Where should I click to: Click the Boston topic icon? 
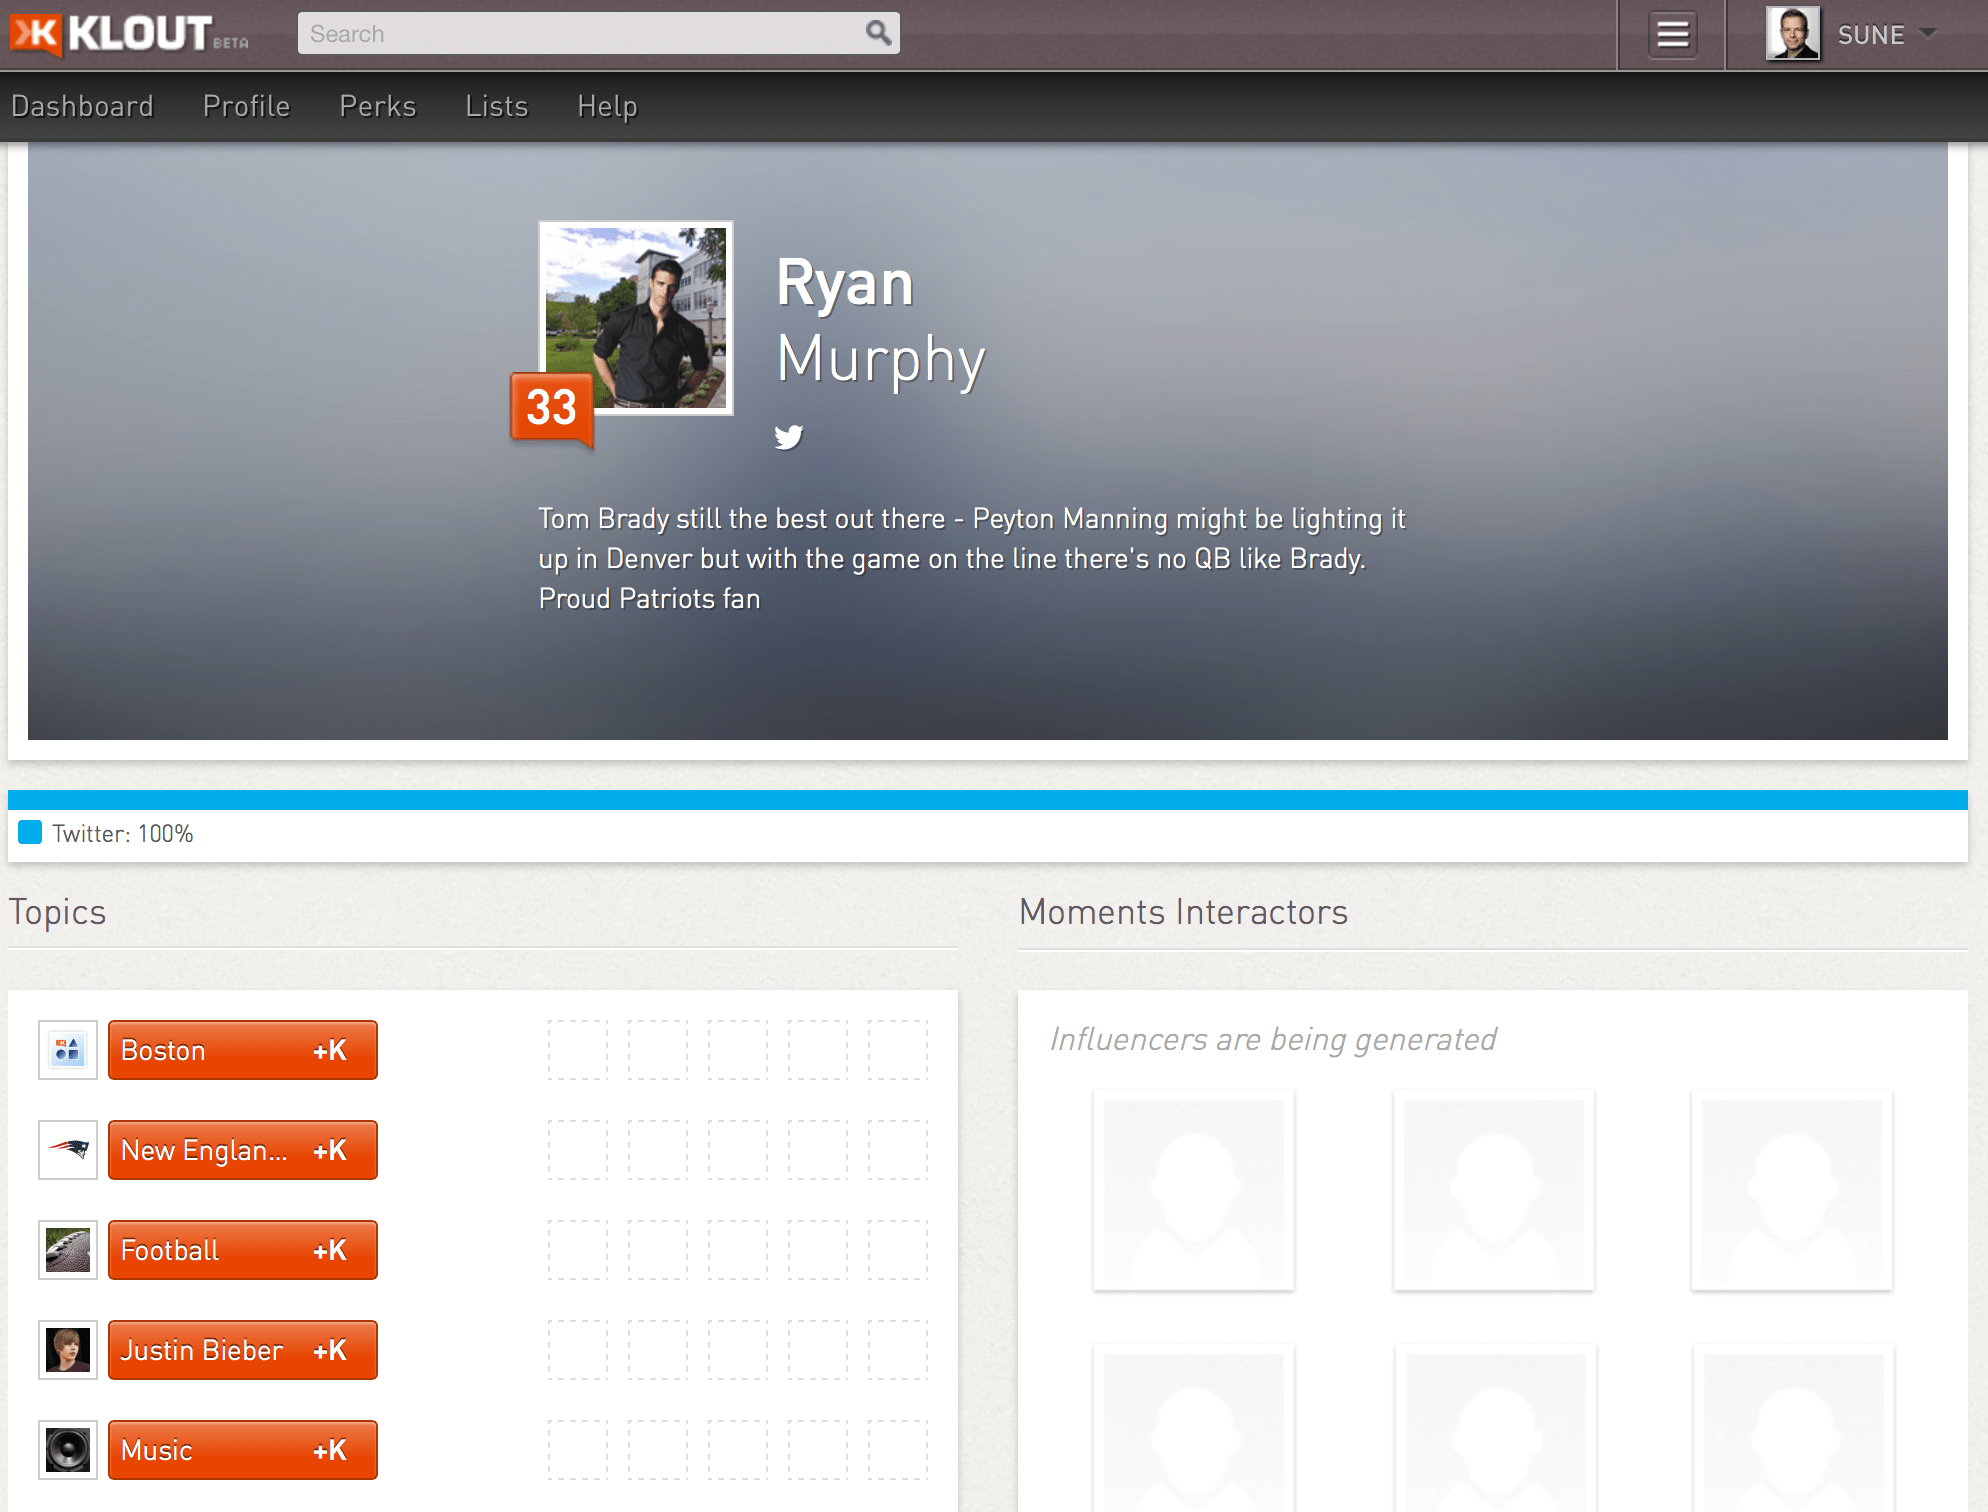[x=66, y=1050]
